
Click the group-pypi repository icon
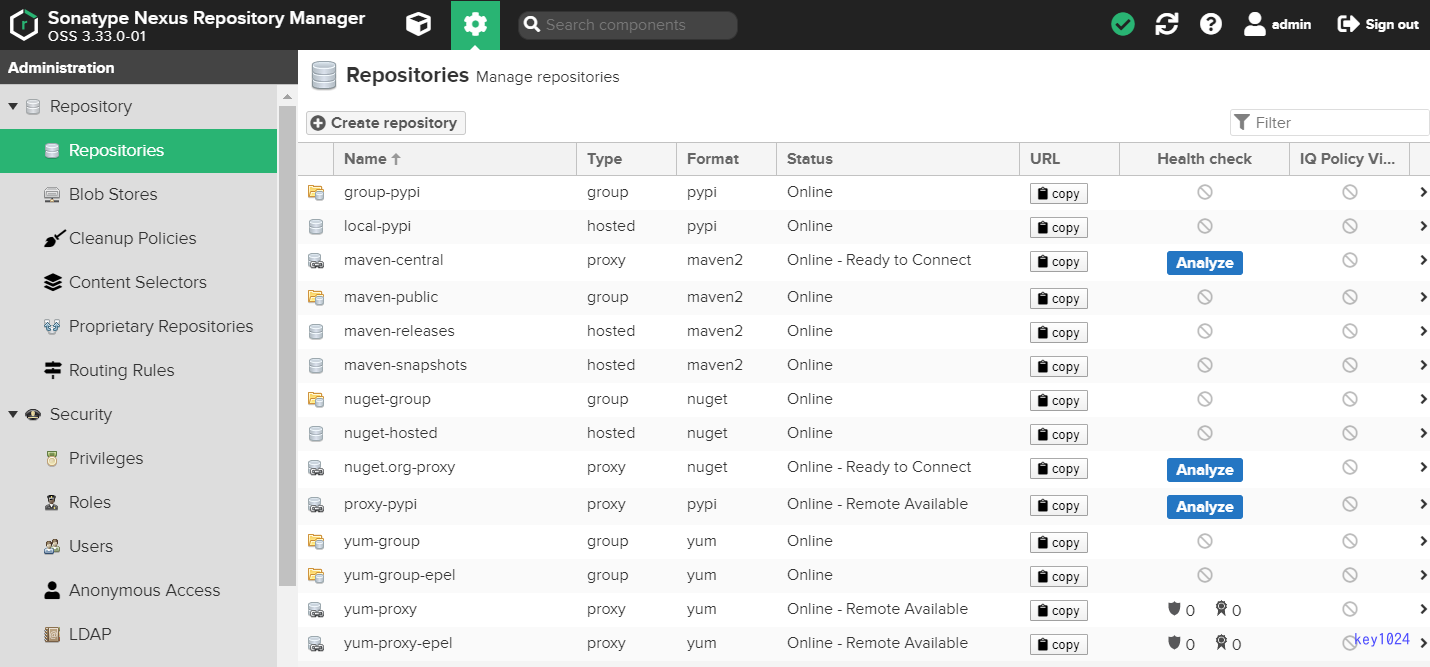(316, 192)
